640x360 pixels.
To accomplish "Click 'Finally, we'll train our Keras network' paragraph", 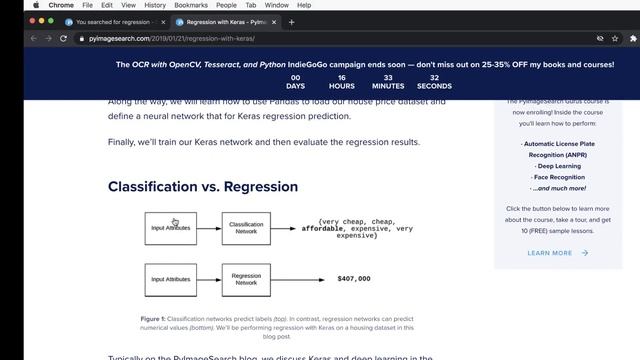I will [x=264, y=142].
